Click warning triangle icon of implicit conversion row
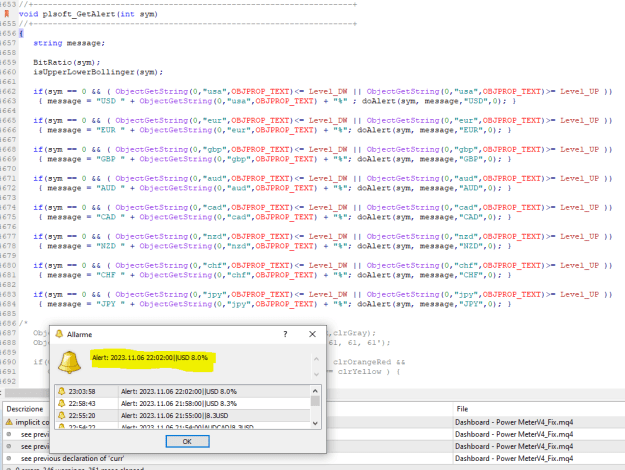Image resolution: width=625 pixels, height=470 pixels. [x=9, y=422]
